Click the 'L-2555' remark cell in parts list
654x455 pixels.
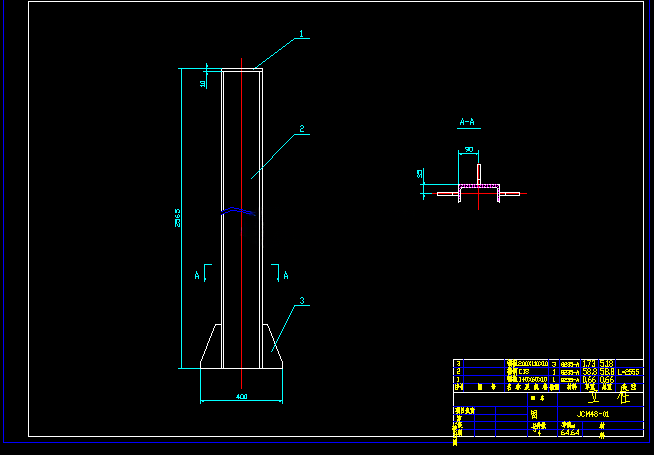click(629, 372)
